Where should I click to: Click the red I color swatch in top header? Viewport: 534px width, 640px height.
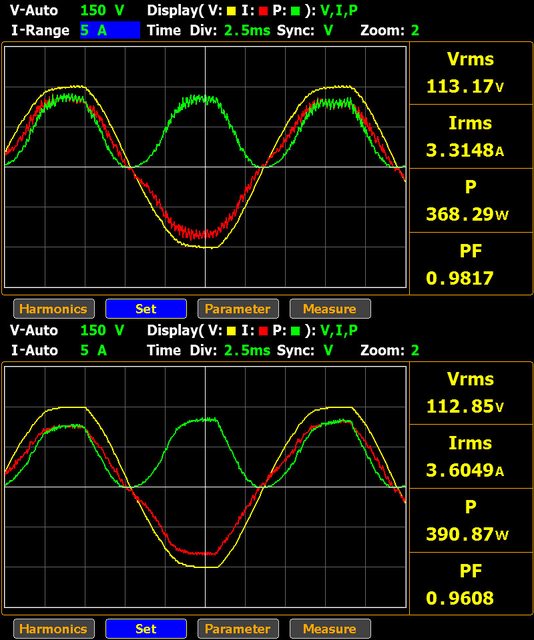click(263, 11)
